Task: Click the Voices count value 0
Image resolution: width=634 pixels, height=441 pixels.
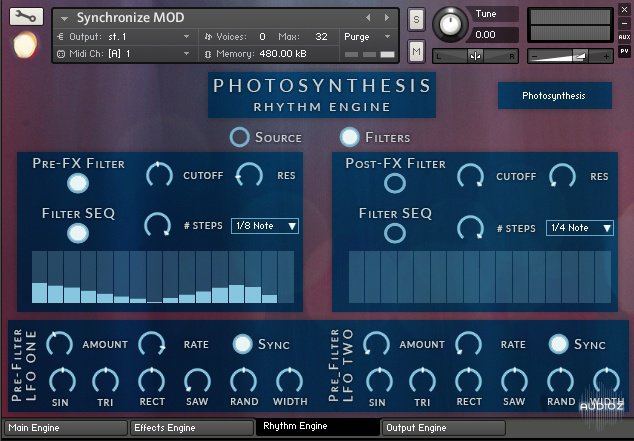Action: [x=262, y=37]
